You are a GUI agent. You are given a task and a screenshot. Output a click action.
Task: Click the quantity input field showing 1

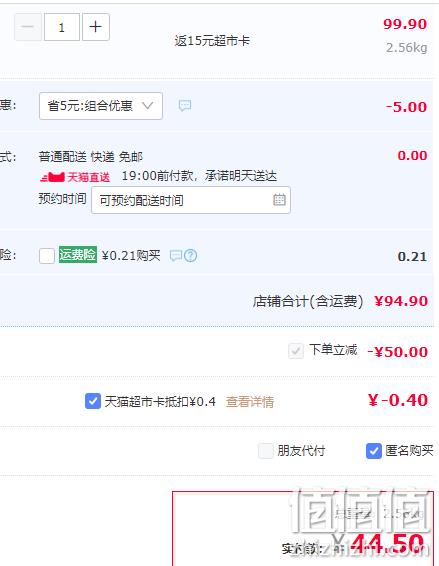point(62,27)
